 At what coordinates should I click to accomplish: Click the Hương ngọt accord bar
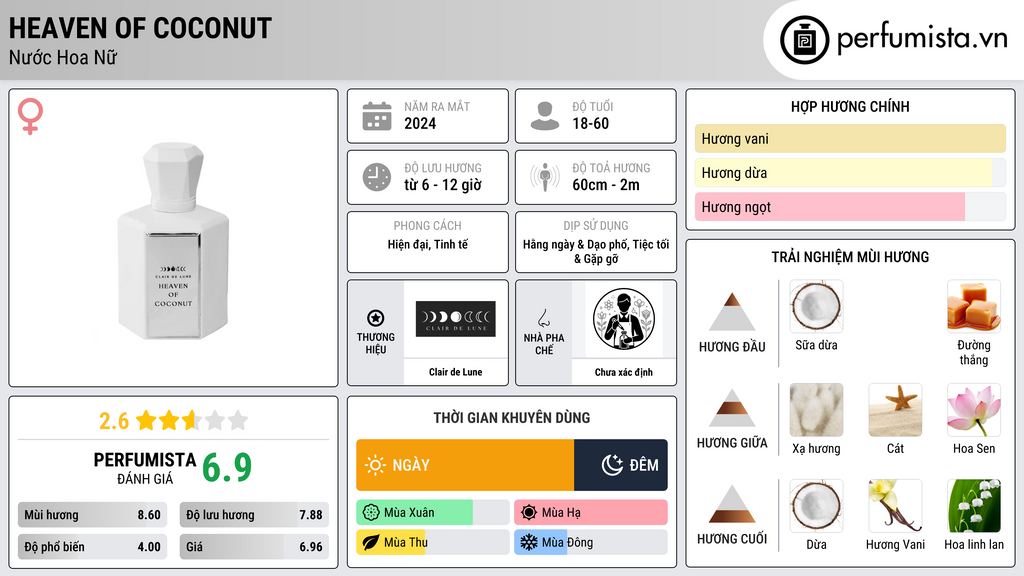pos(850,206)
